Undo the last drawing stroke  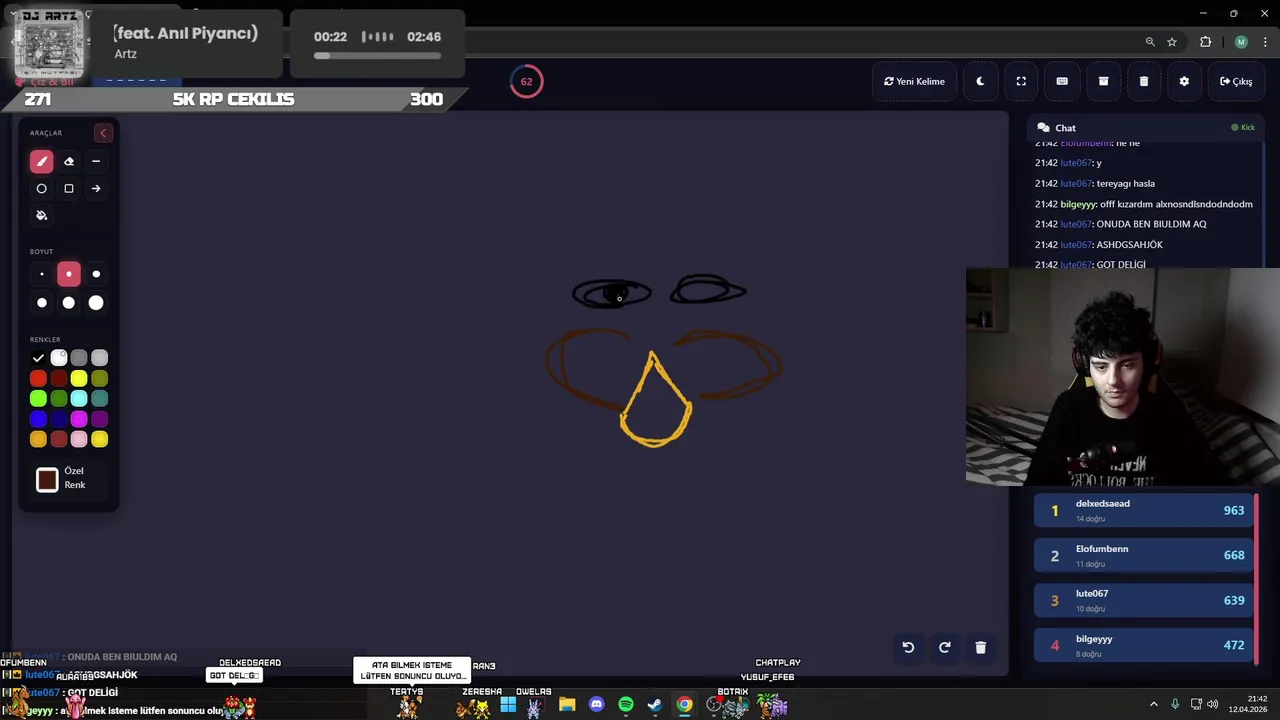tap(908, 647)
